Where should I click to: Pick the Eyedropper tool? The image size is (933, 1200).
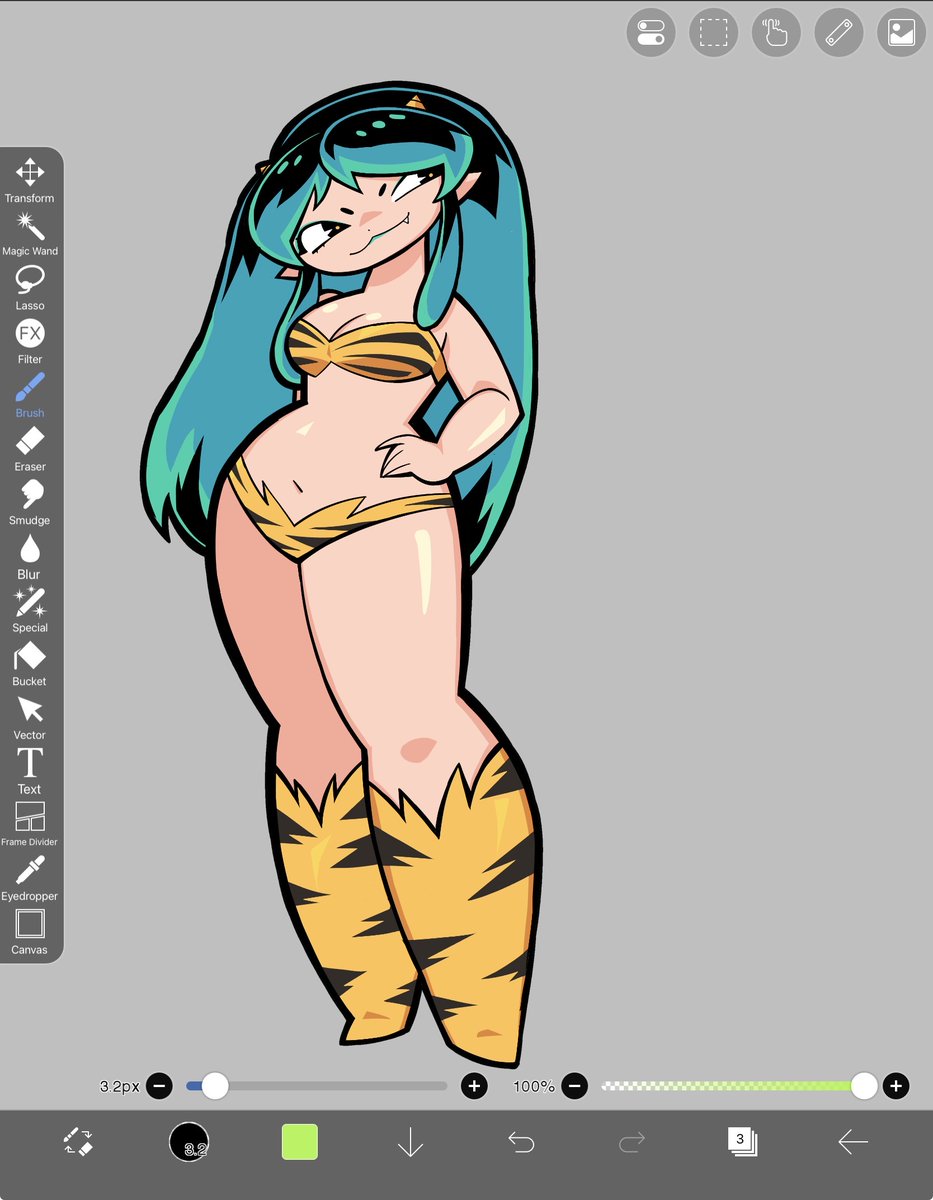(x=30, y=879)
